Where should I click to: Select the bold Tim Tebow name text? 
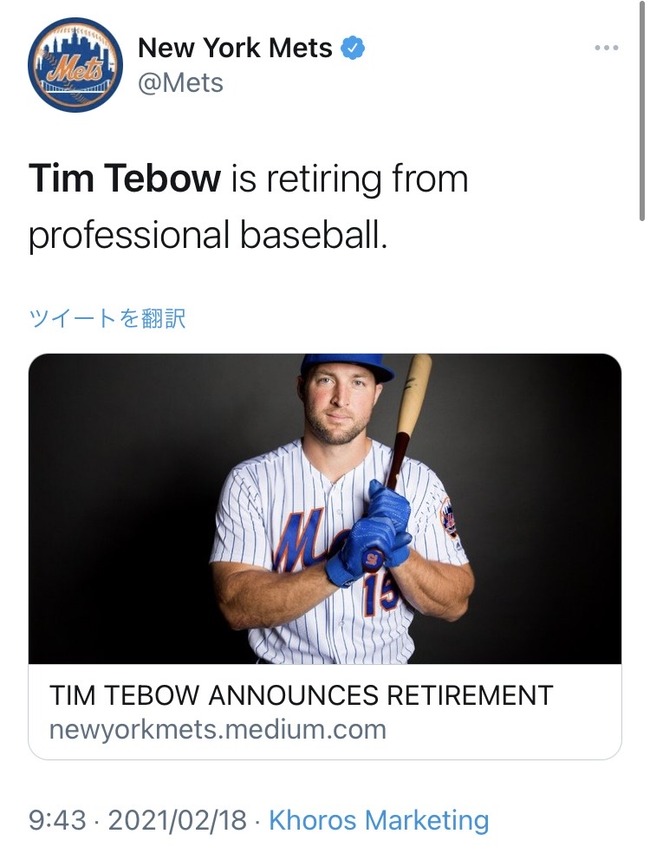[x=125, y=179]
